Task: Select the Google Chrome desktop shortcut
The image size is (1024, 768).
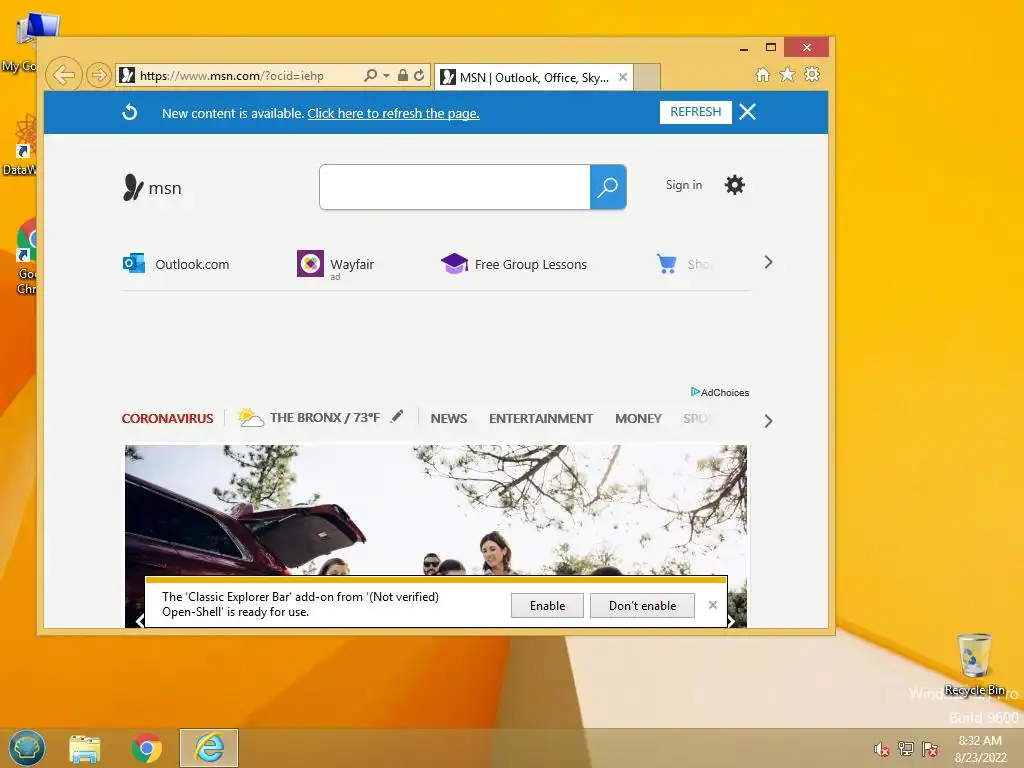Action: click(26, 256)
